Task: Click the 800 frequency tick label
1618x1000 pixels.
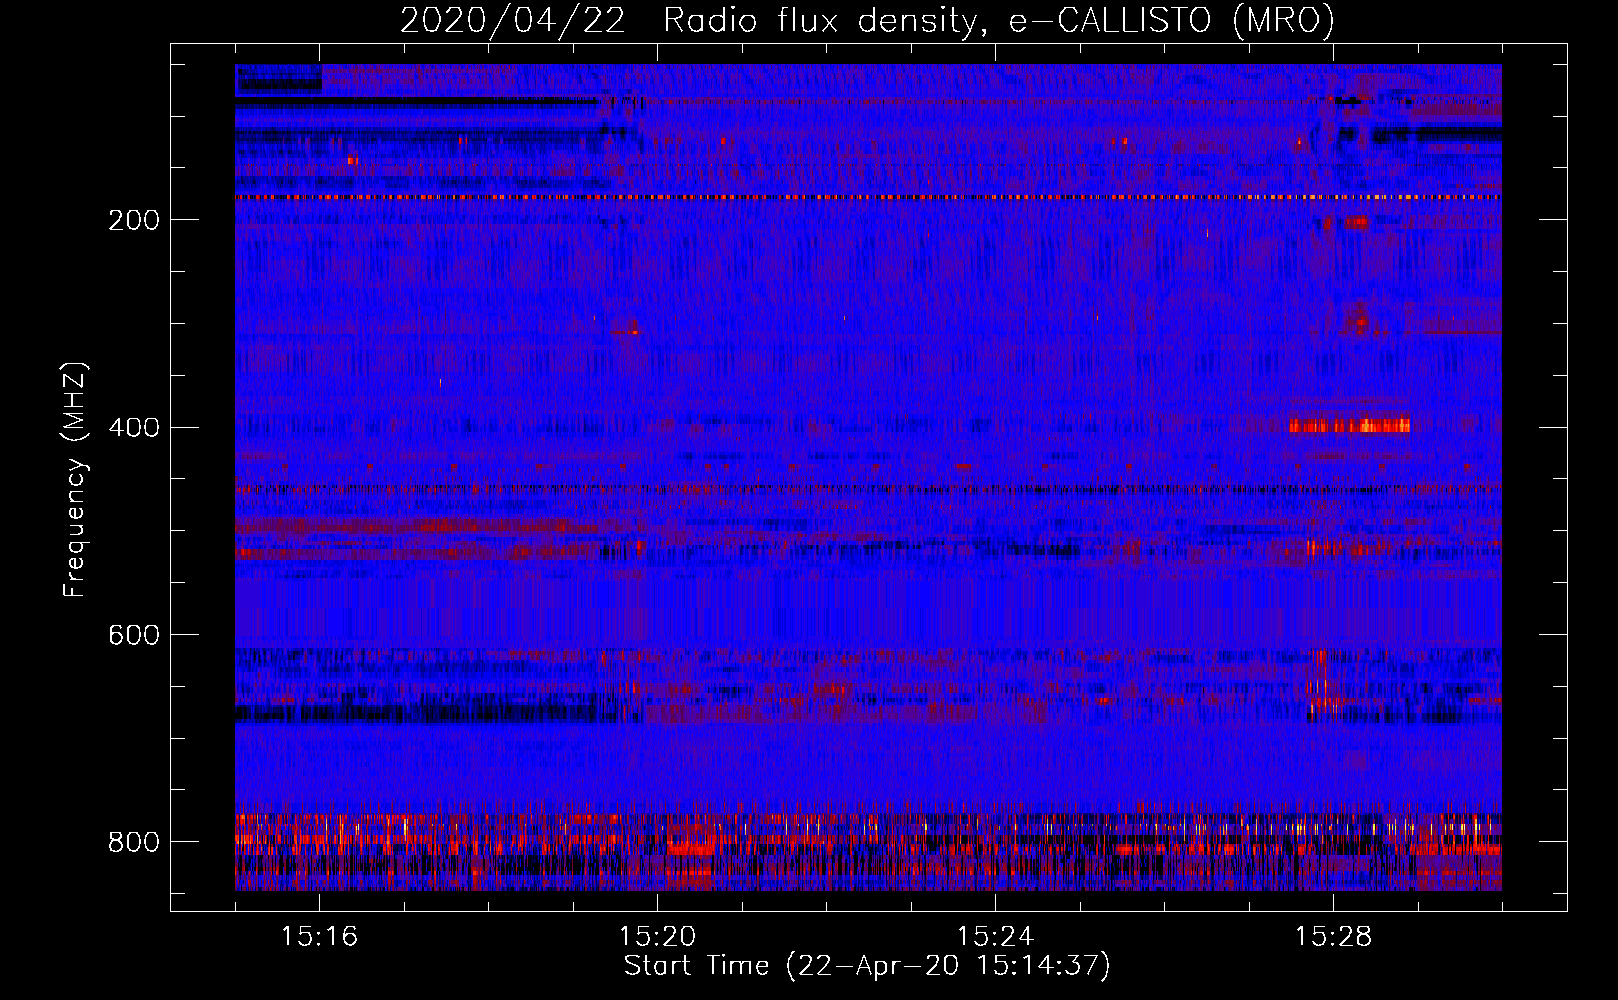Action: (x=134, y=842)
